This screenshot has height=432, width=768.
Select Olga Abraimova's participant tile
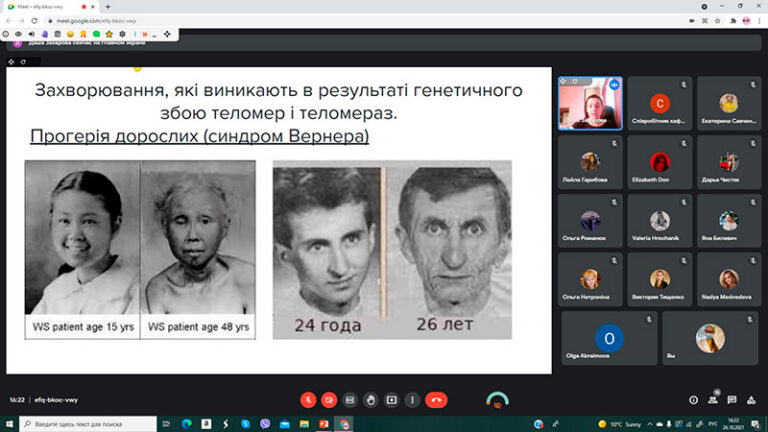[x=609, y=338]
